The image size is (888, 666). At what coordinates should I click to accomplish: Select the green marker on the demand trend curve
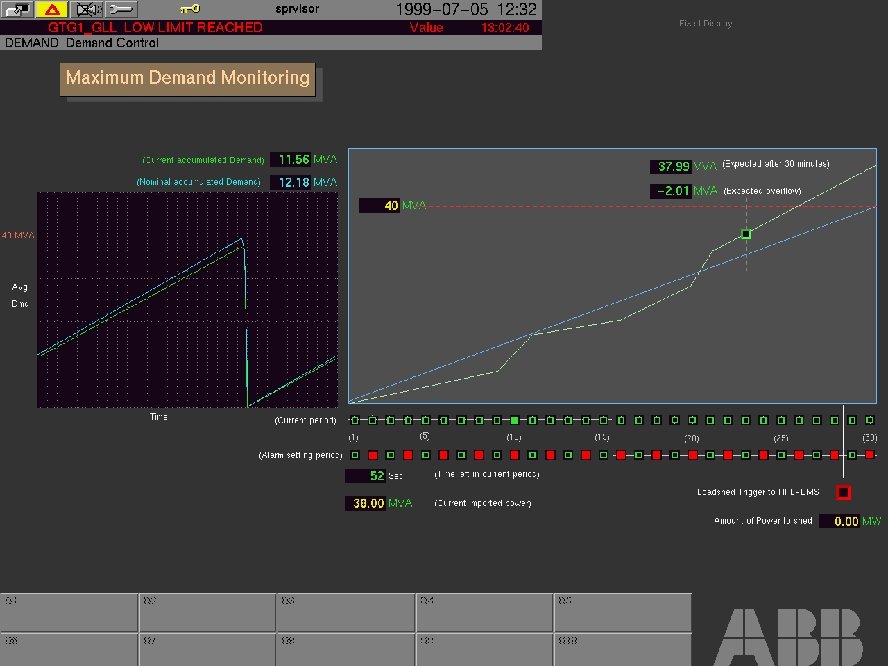[746, 233]
